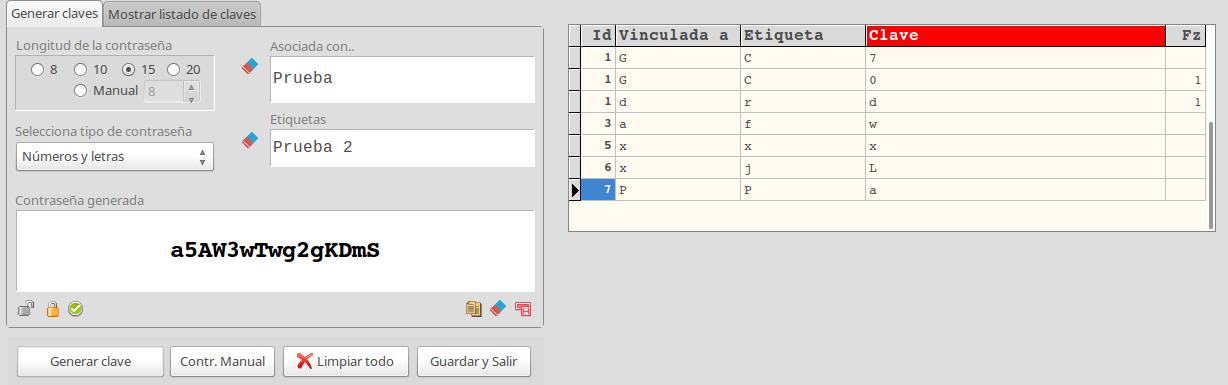Image resolution: width=1228 pixels, height=385 pixels.
Task: Click the green checkmark validate icon
Action: [x=75, y=309]
